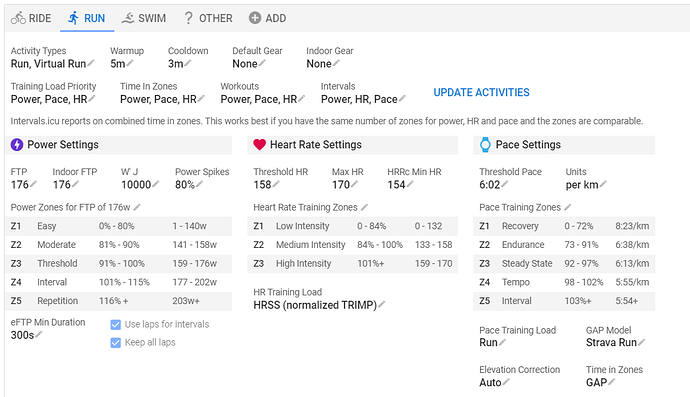Open the Other sport tab
The height and width of the screenshot is (397, 690).
208,18
